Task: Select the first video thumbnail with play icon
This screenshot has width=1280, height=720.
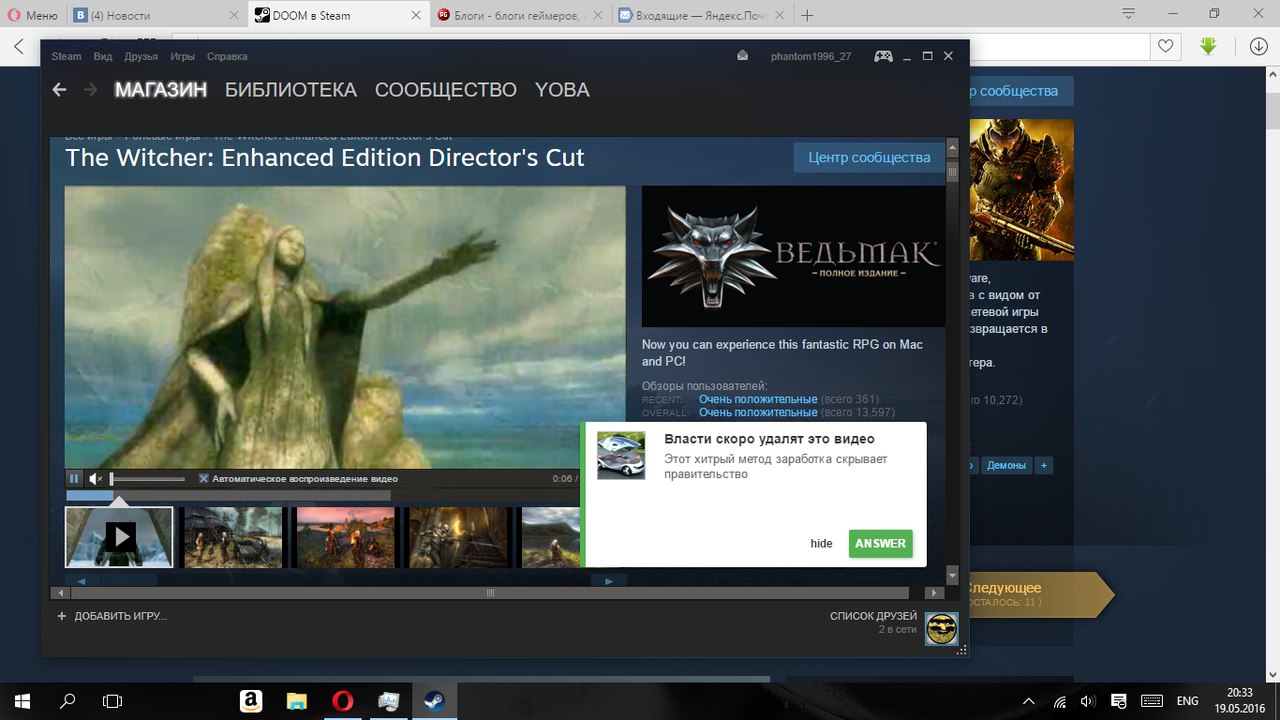Action: (x=119, y=537)
